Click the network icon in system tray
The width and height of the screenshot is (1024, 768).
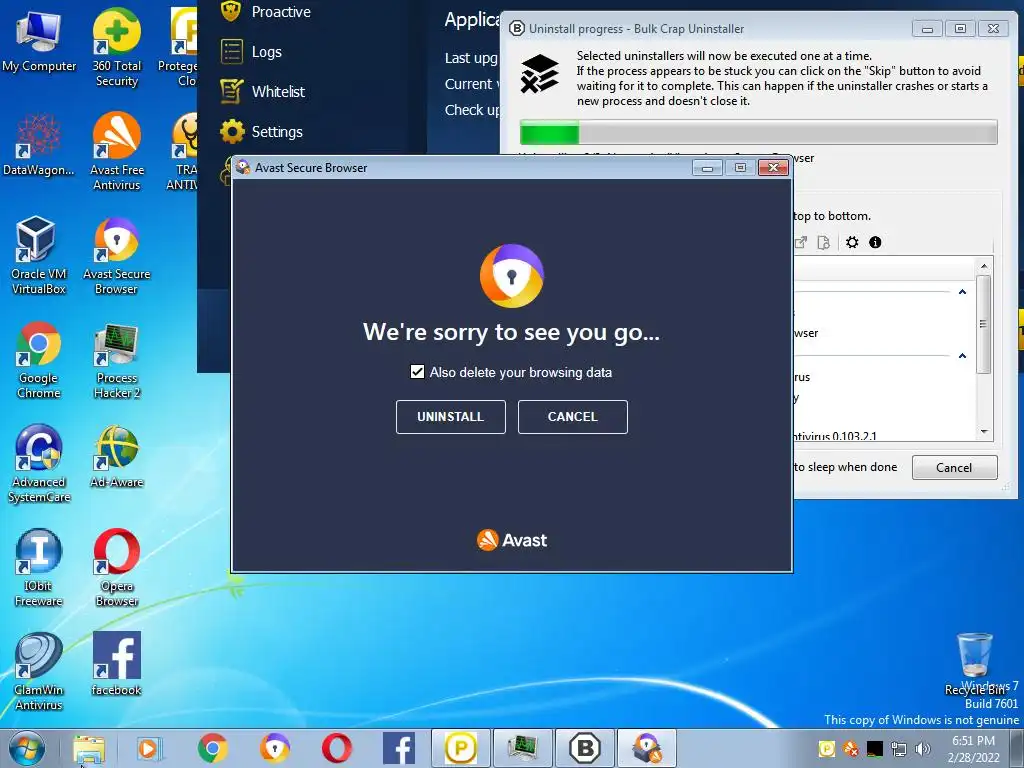pos(899,749)
